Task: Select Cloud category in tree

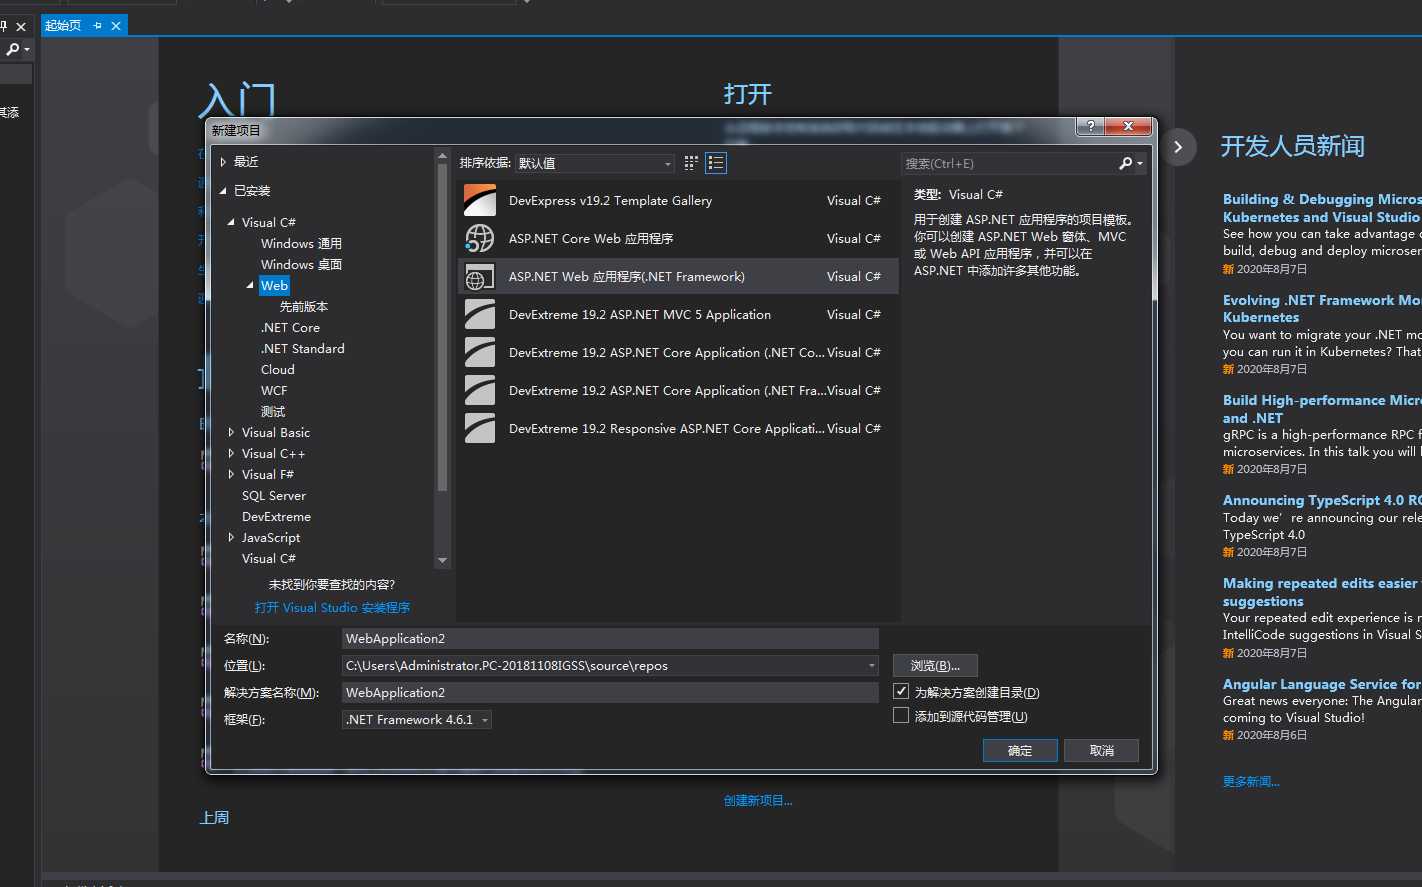Action: [x=278, y=369]
